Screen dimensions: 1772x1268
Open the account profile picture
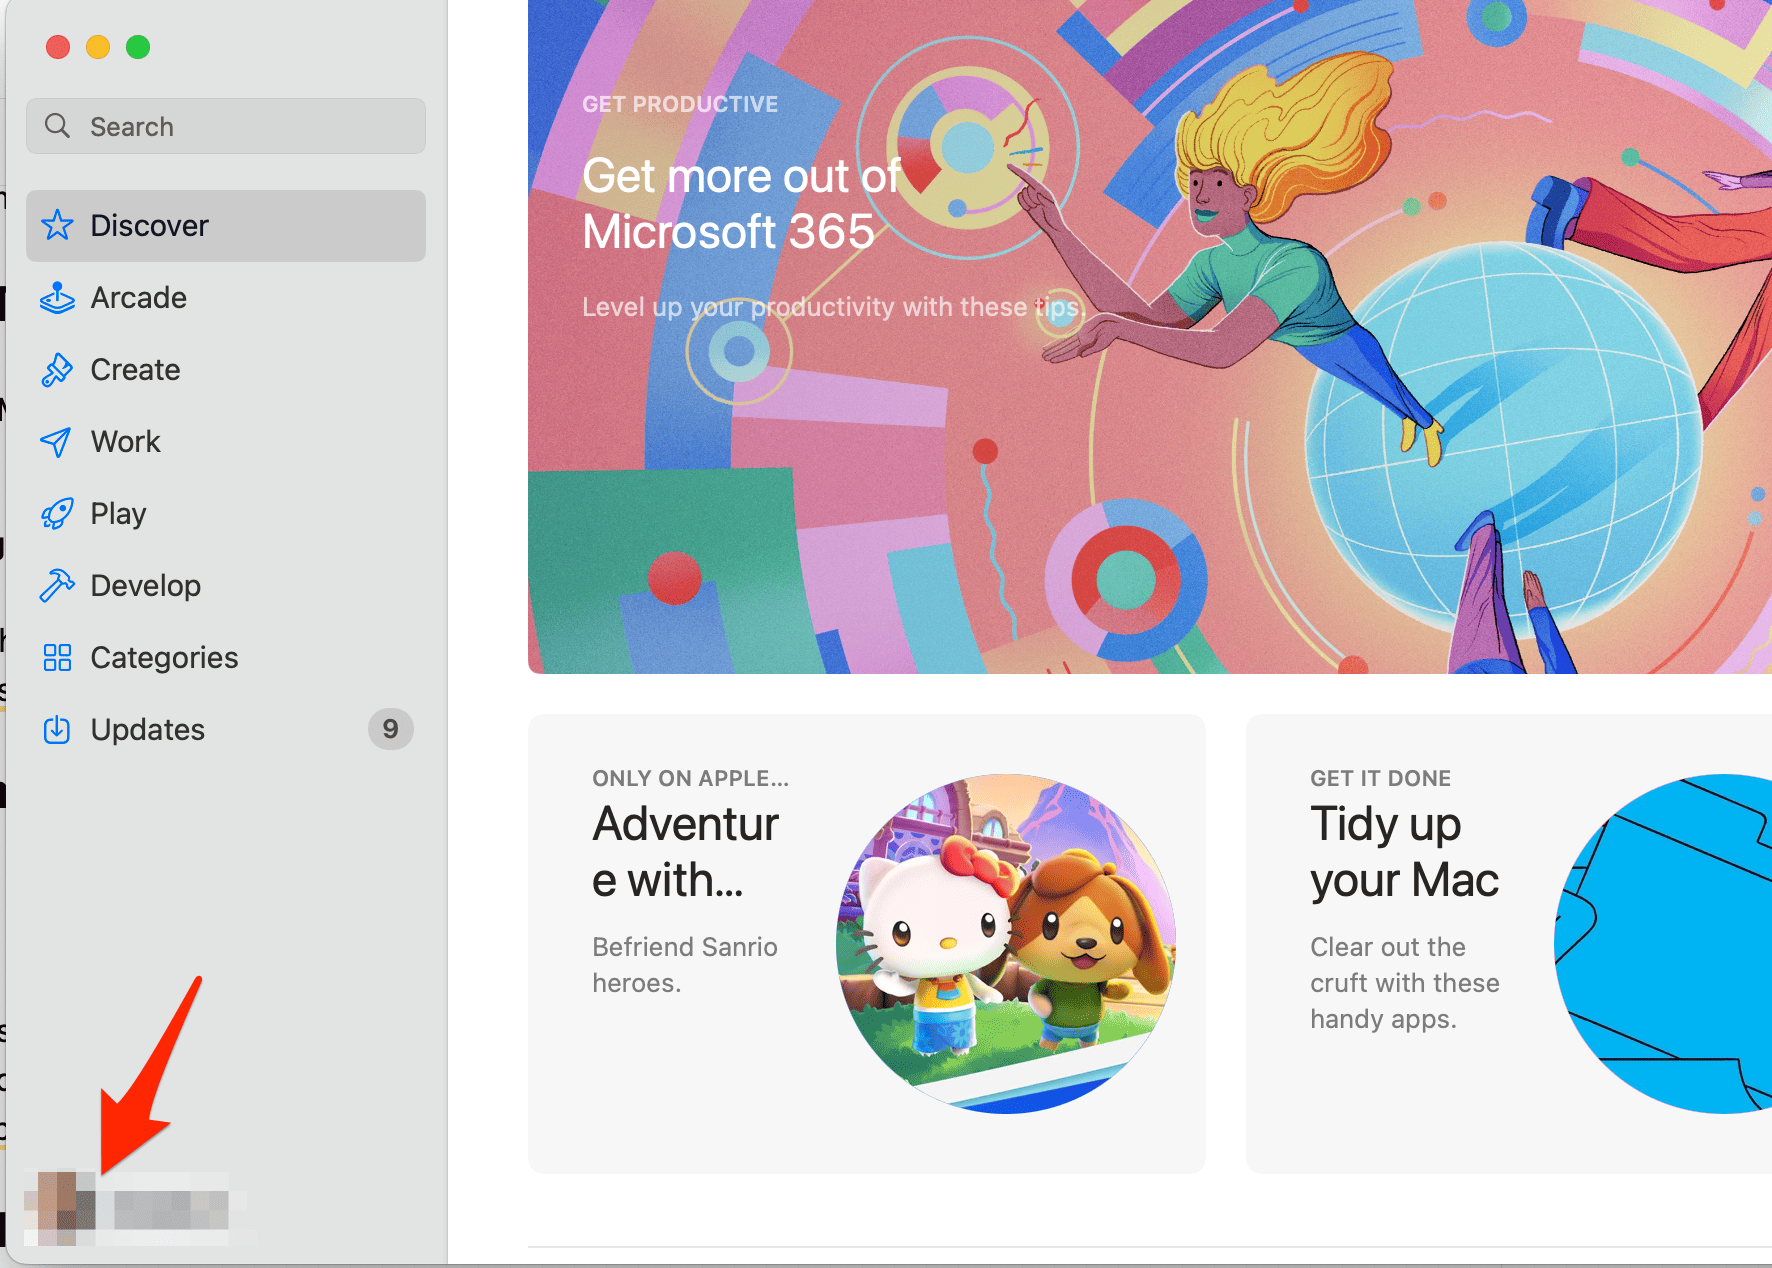pos(60,1208)
